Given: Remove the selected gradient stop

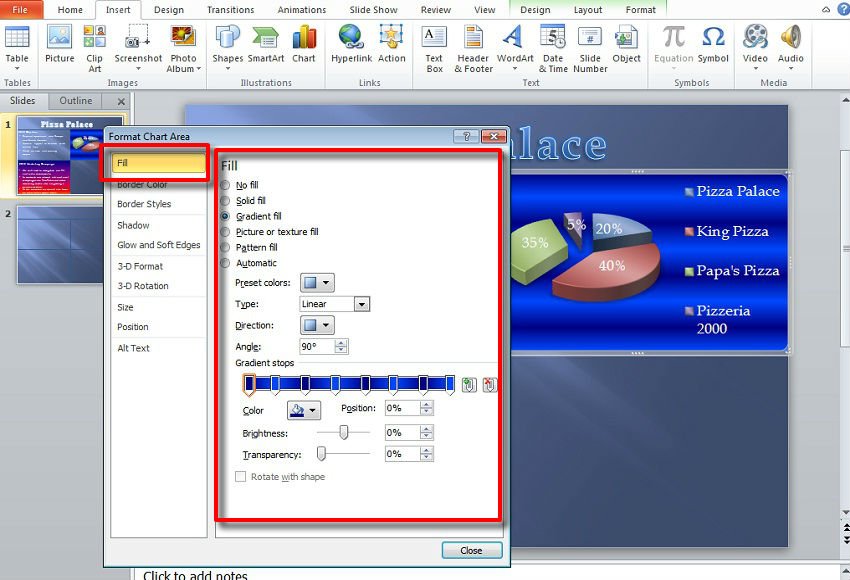Looking at the screenshot, I should [489, 385].
